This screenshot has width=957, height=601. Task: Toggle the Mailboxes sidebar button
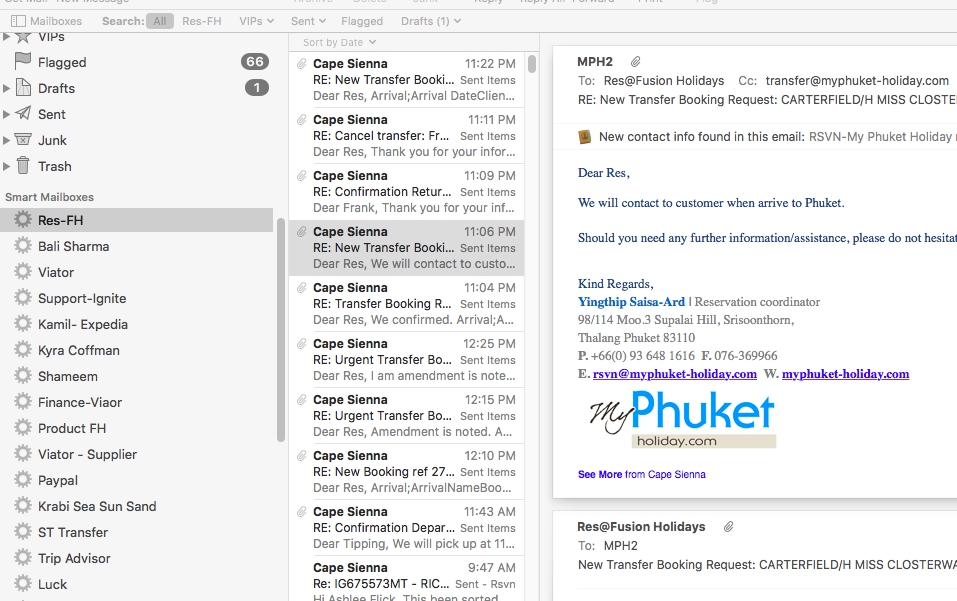click(46, 21)
